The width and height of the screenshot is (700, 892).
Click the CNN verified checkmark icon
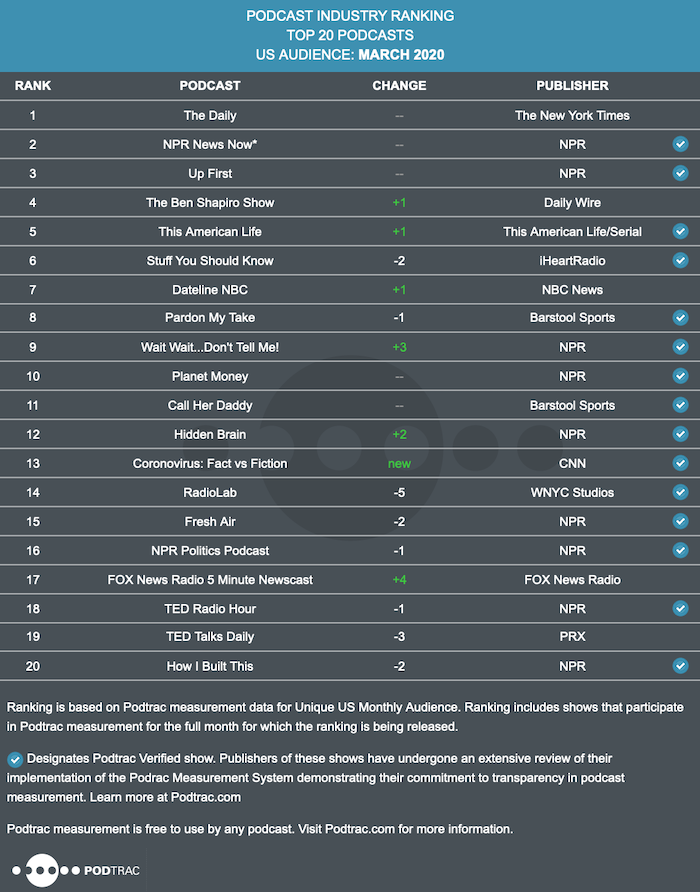coord(680,463)
